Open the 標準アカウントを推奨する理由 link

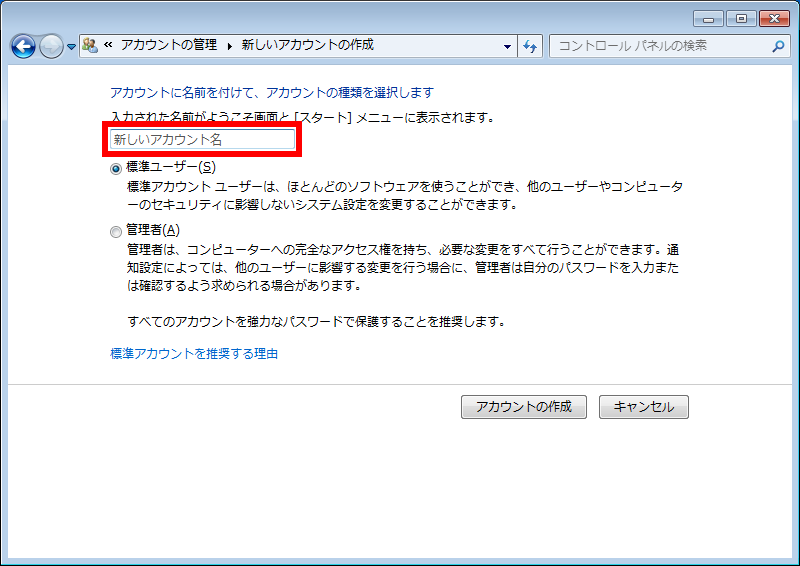tap(194, 354)
